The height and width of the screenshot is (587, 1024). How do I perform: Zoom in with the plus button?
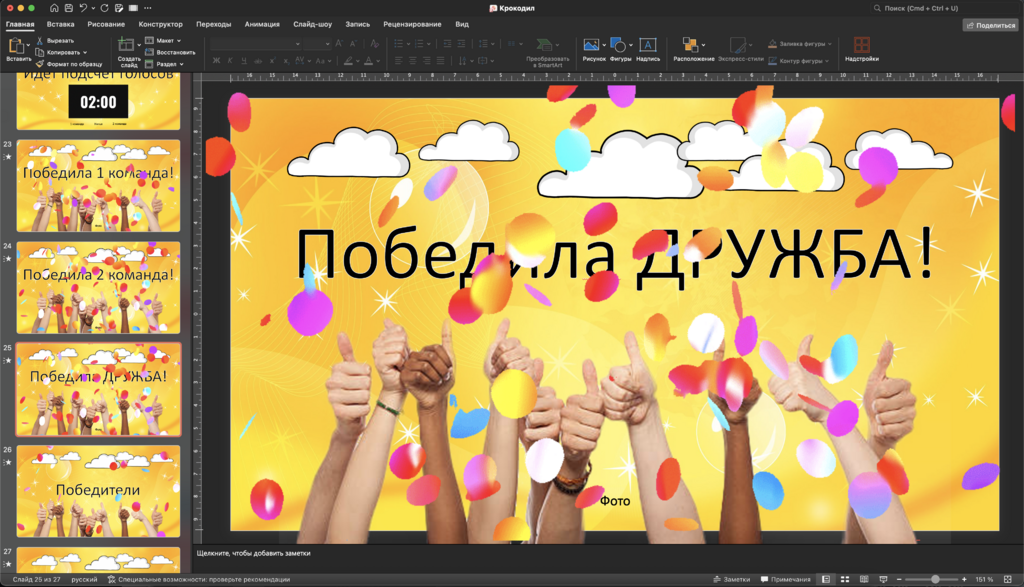[x=964, y=579]
